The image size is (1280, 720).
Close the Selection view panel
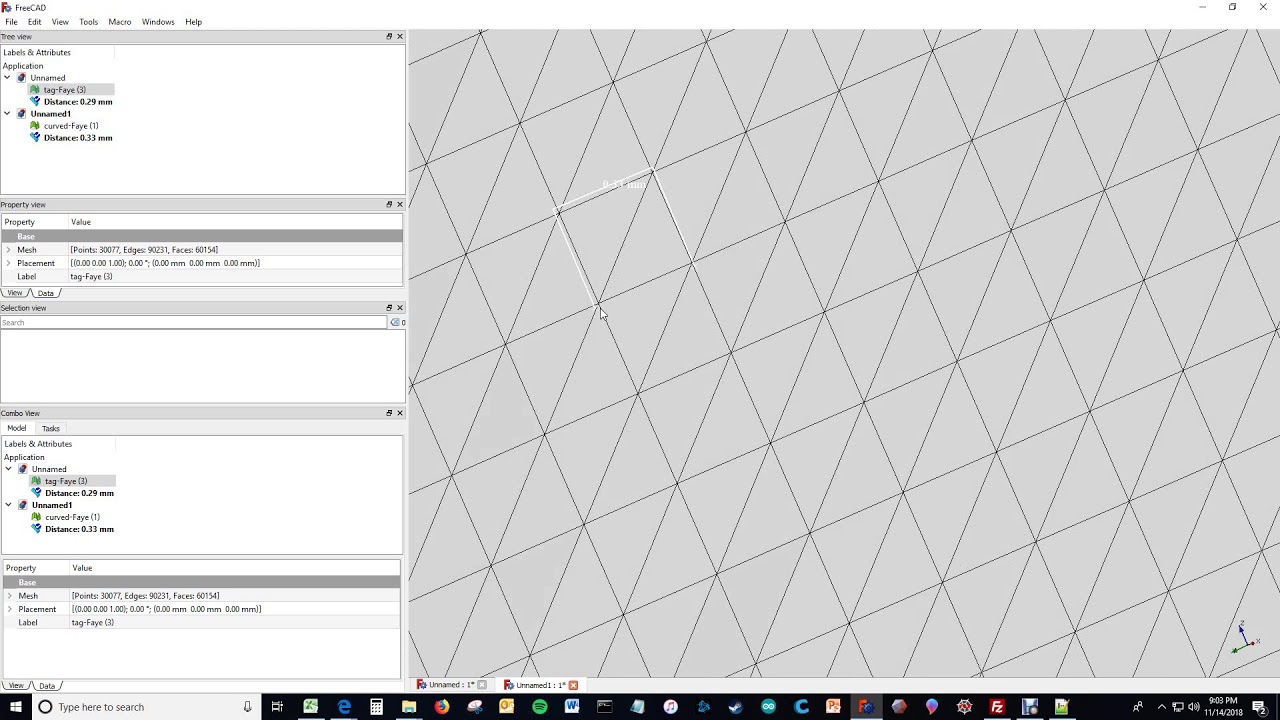pyautogui.click(x=400, y=308)
